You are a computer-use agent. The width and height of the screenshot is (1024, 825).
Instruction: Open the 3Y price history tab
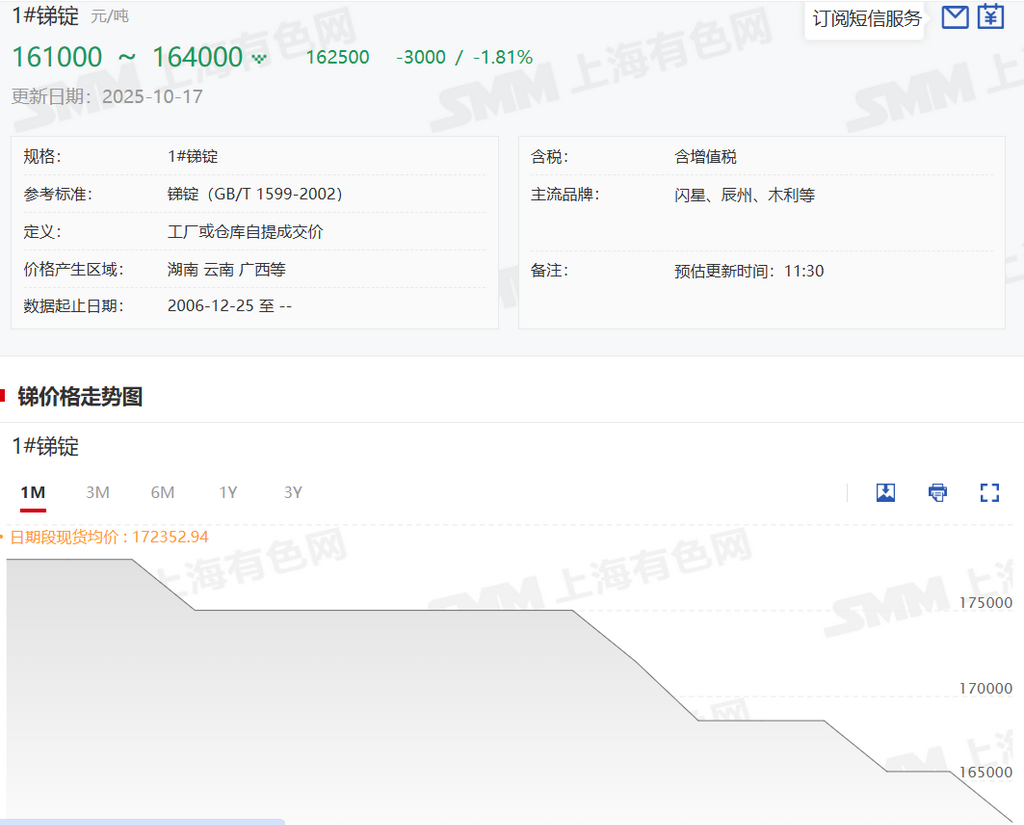pyautogui.click(x=293, y=492)
